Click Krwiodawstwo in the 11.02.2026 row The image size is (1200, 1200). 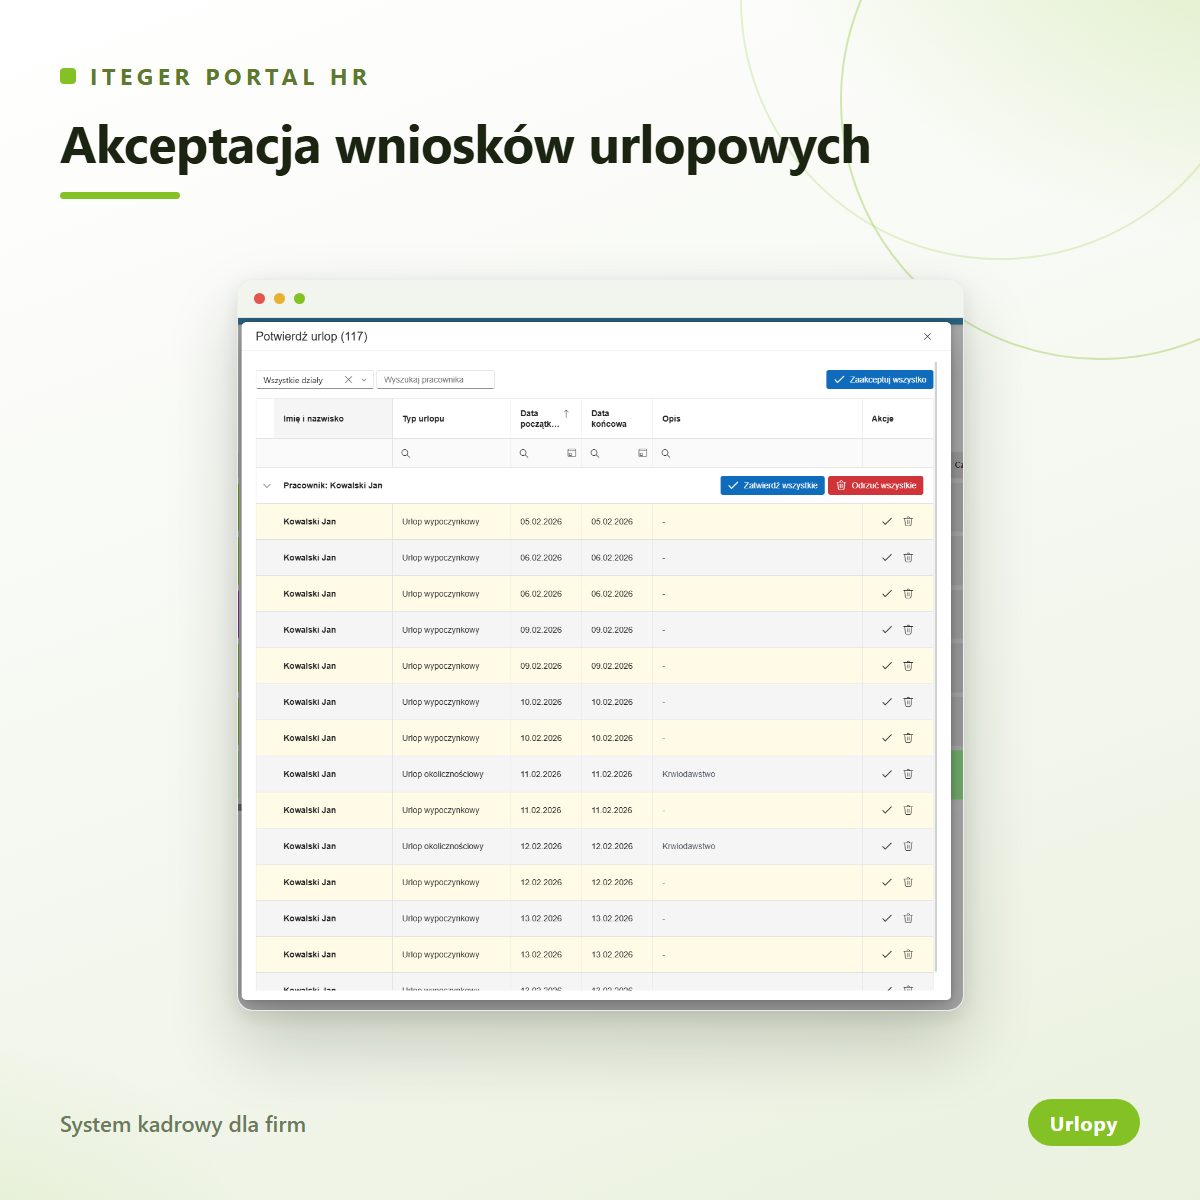[x=689, y=774]
